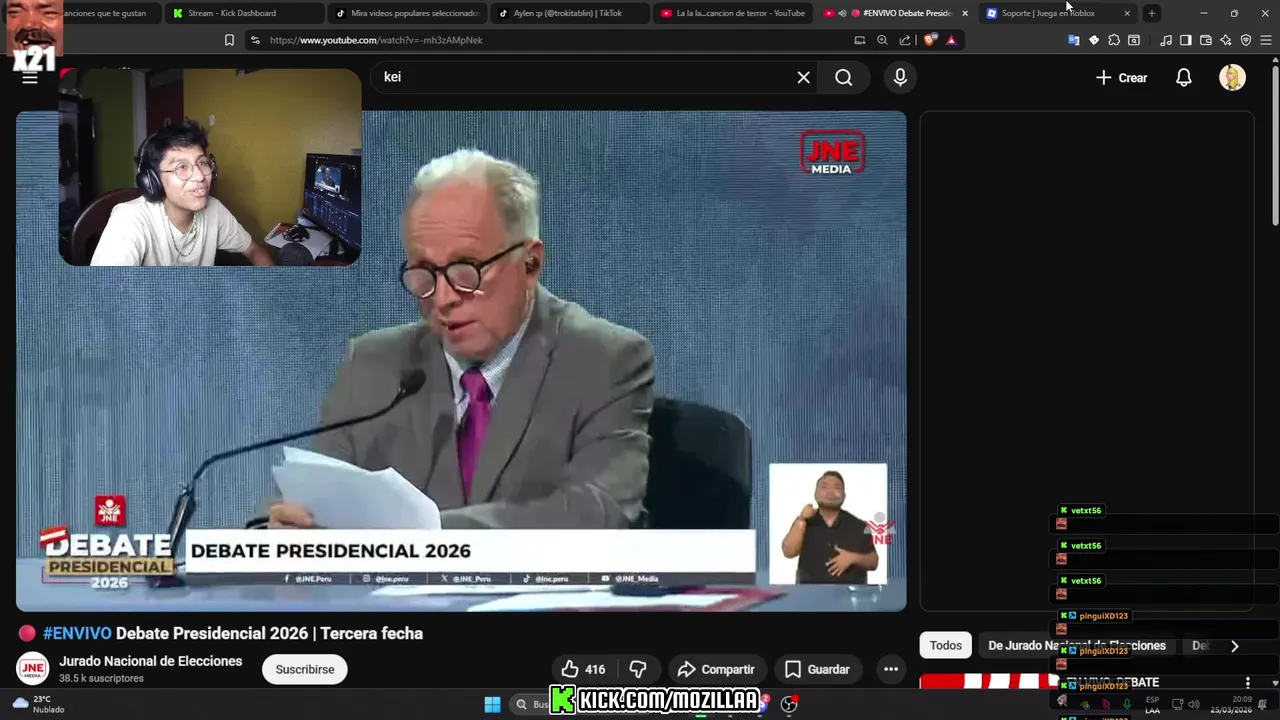Show more chips with right chevron
The width and height of the screenshot is (1280, 720).
[1234, 645]
